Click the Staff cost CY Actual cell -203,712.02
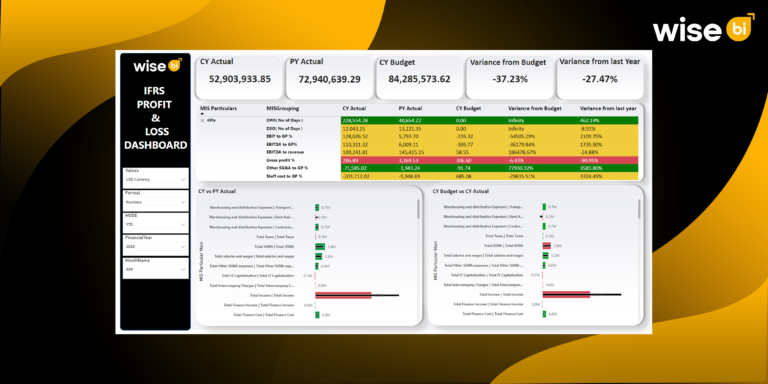Screen dimensions: 768x384 pyautogui.click(x=369, y=176)
